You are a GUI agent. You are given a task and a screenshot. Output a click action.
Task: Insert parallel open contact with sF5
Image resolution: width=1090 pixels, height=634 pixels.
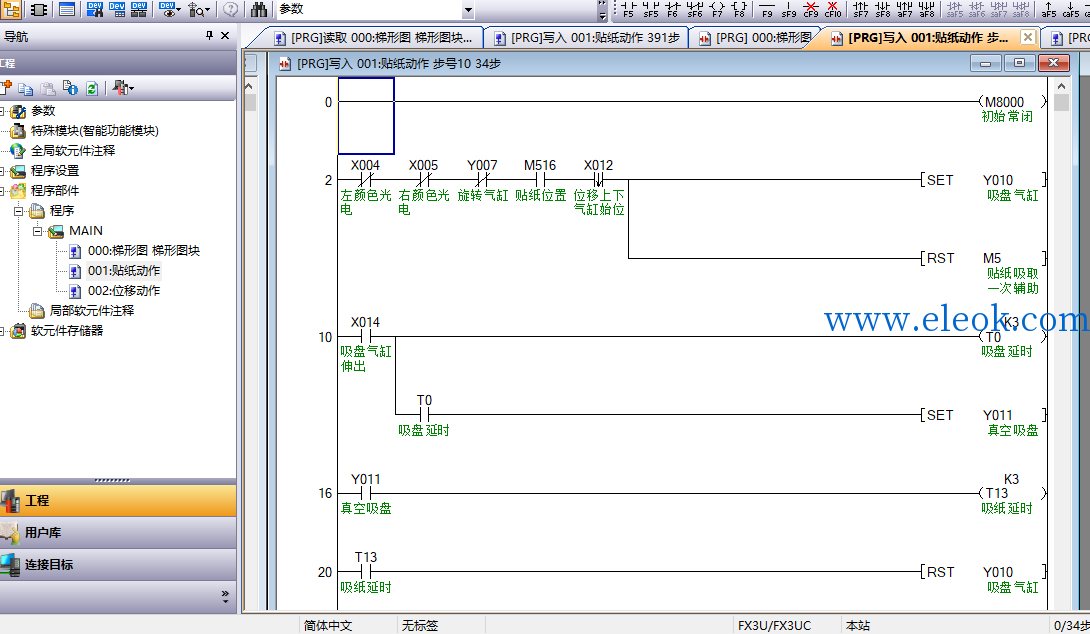tap(650, 9)
